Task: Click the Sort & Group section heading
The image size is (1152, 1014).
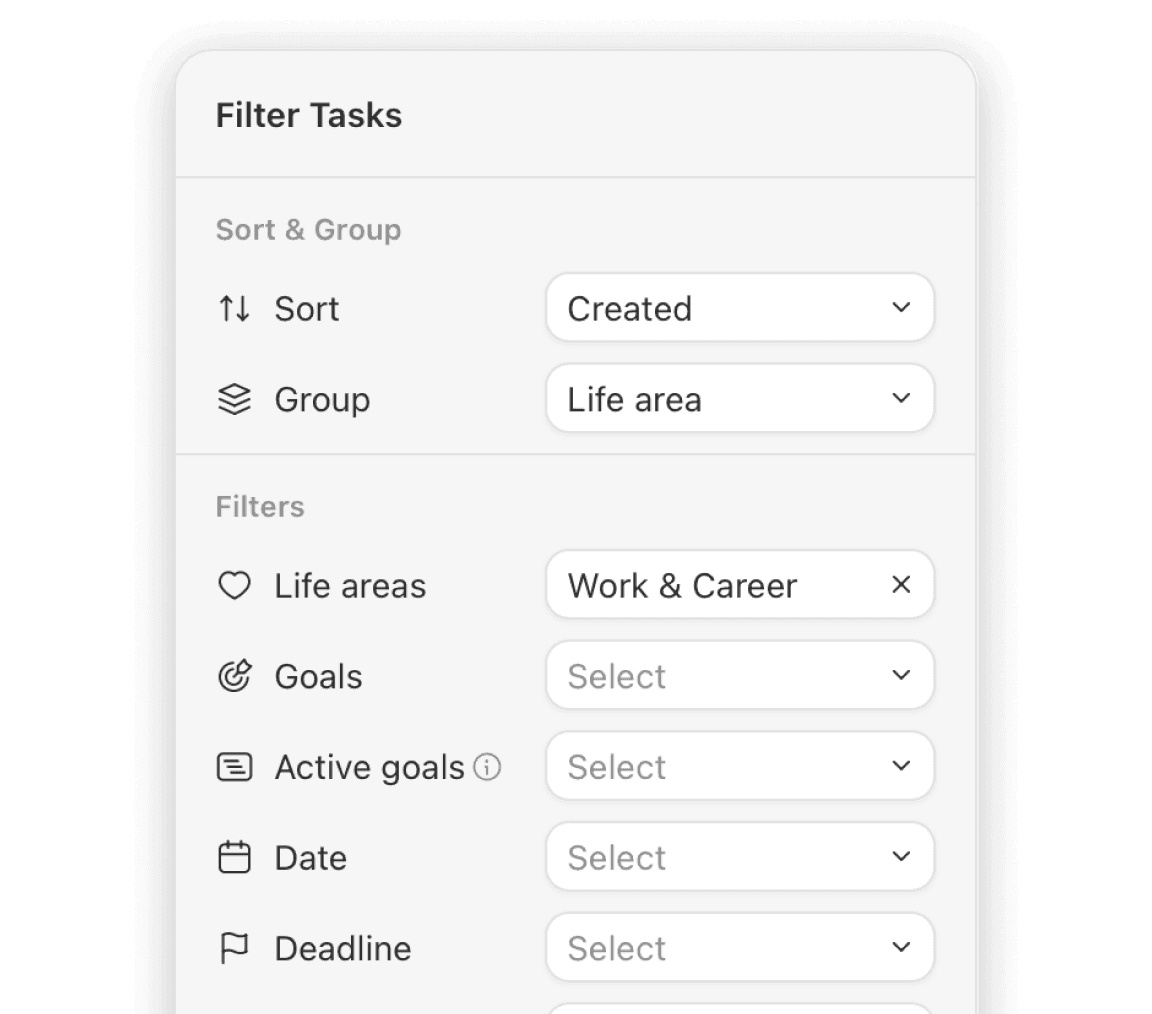Action: point(308,230)
